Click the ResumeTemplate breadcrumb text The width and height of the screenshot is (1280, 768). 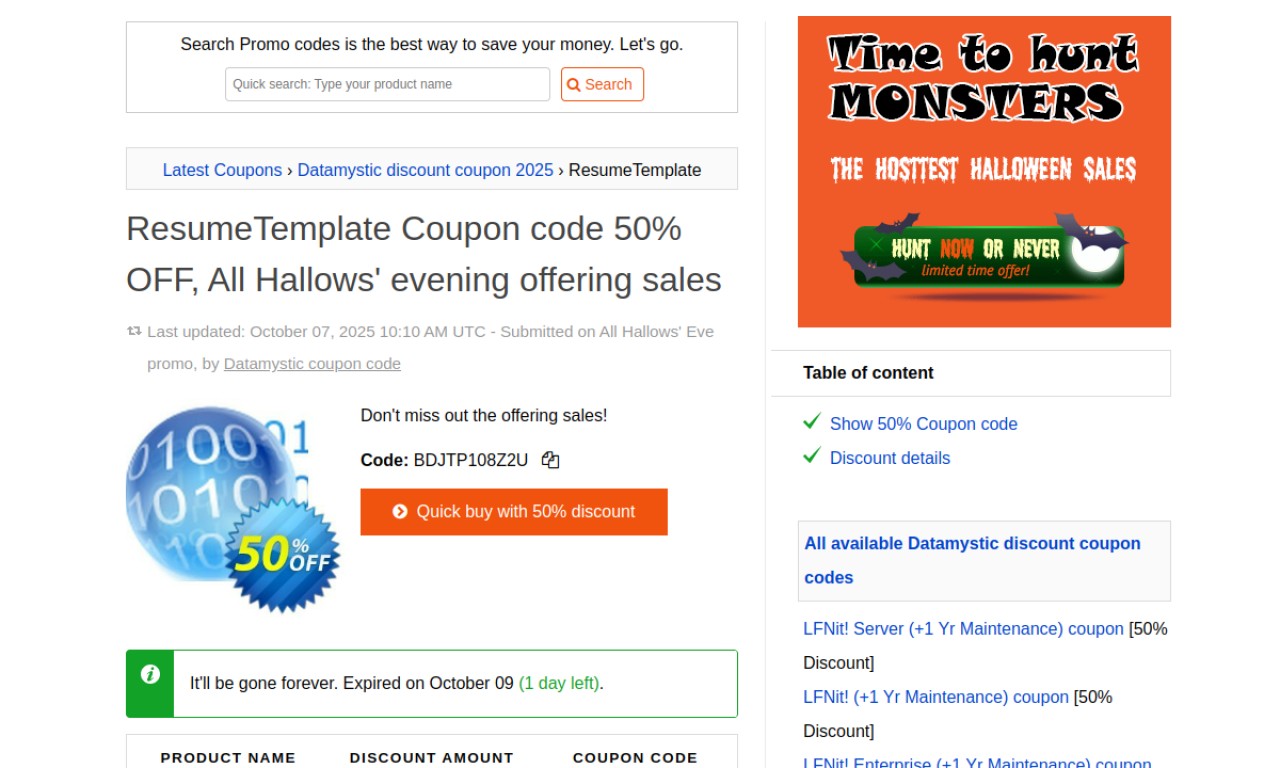[635, 170]
